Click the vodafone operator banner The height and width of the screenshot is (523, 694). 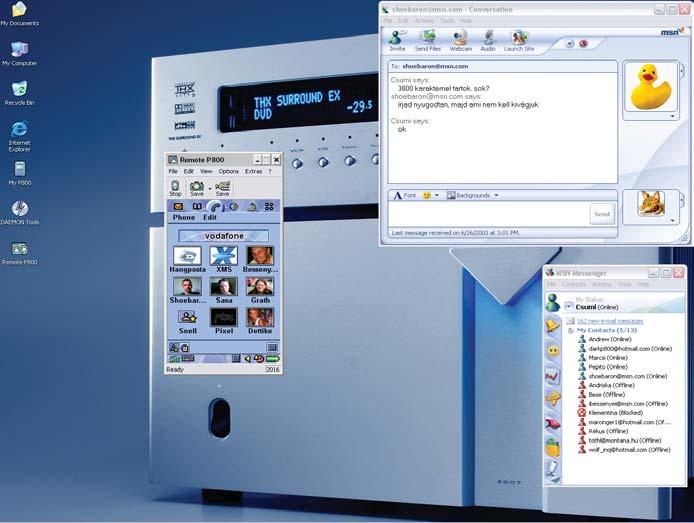(x=224, y=236)
